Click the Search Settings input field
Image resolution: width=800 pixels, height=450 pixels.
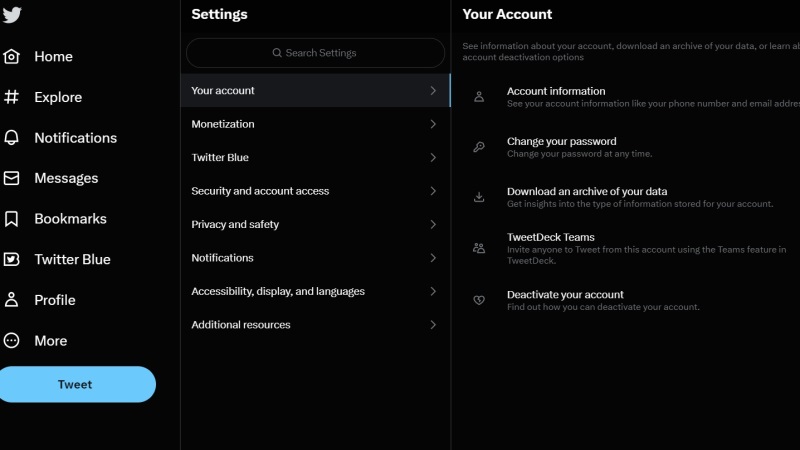point(315,53)
